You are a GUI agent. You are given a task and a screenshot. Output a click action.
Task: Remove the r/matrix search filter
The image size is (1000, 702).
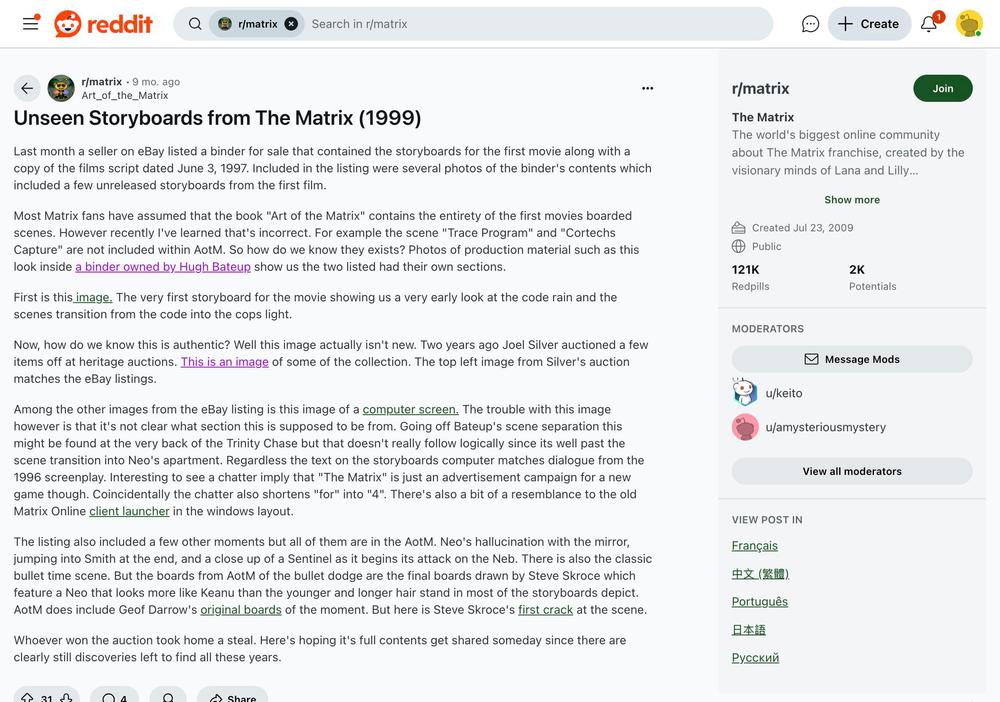(x=291, y=24)
